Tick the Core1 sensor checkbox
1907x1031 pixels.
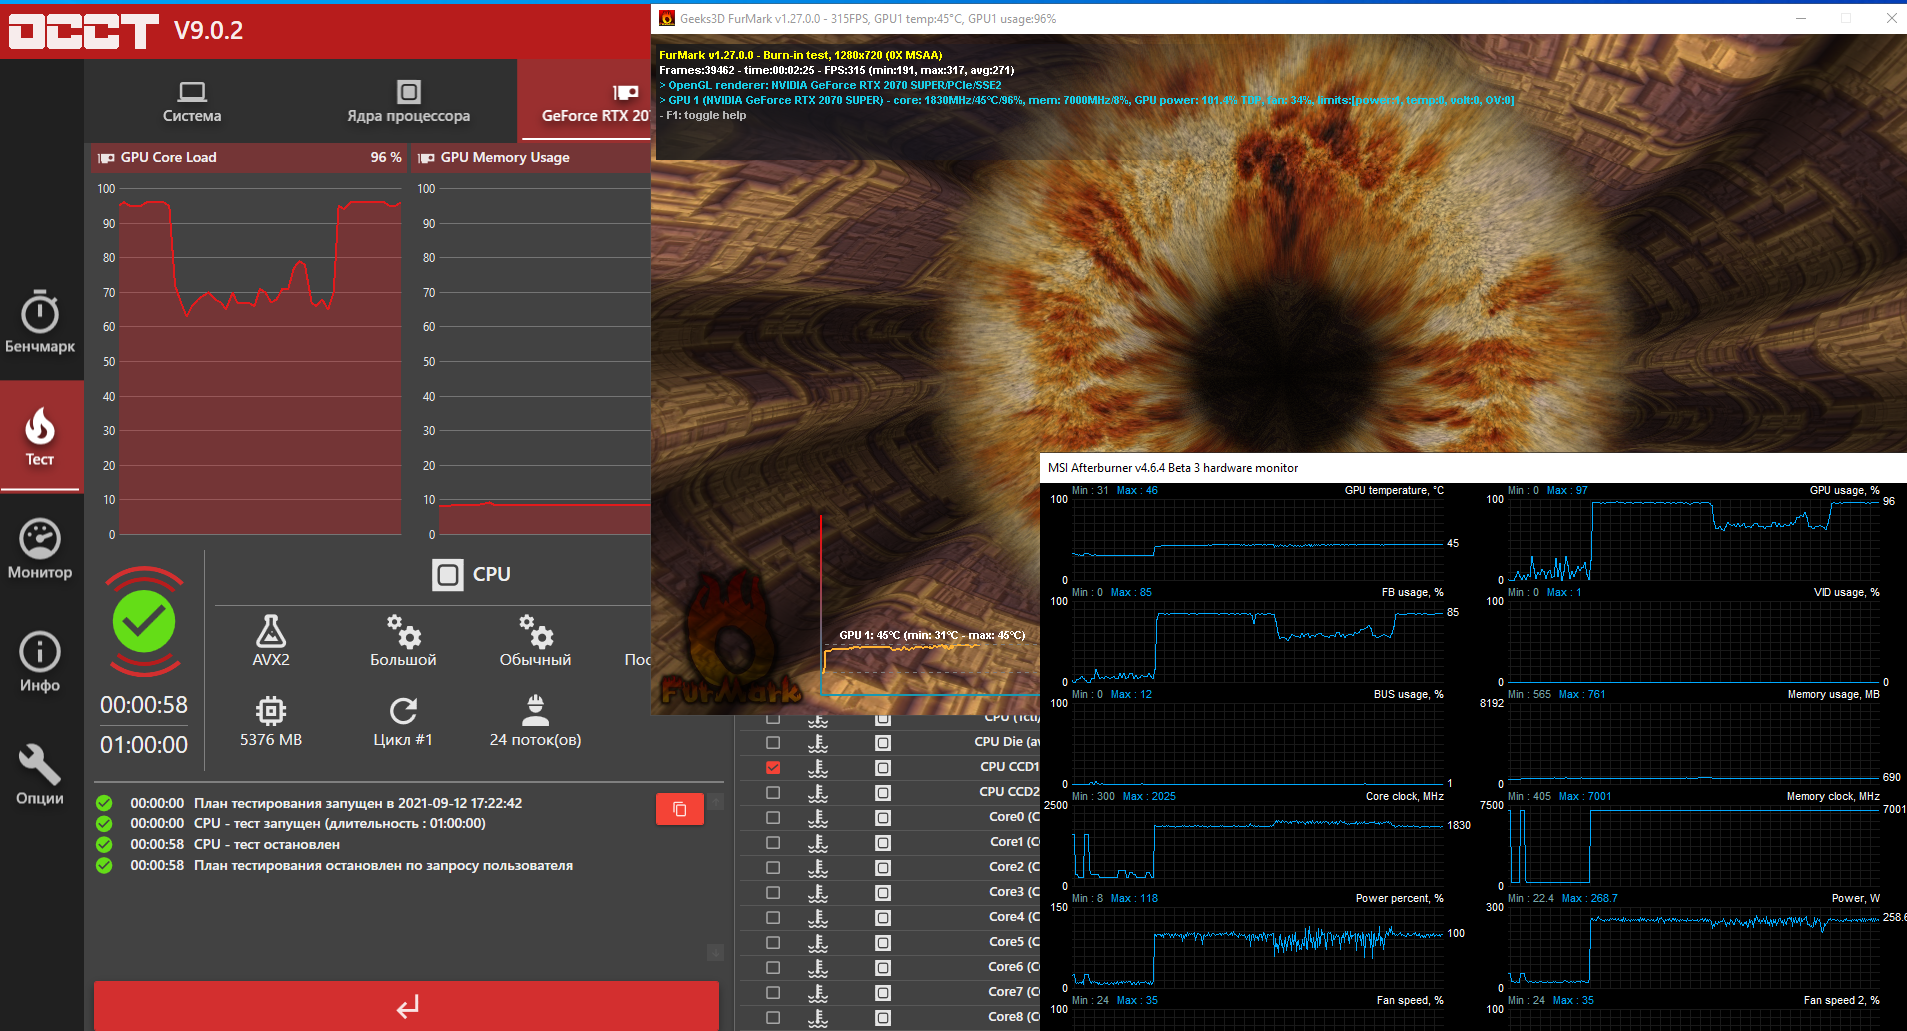tap(773, 843)
